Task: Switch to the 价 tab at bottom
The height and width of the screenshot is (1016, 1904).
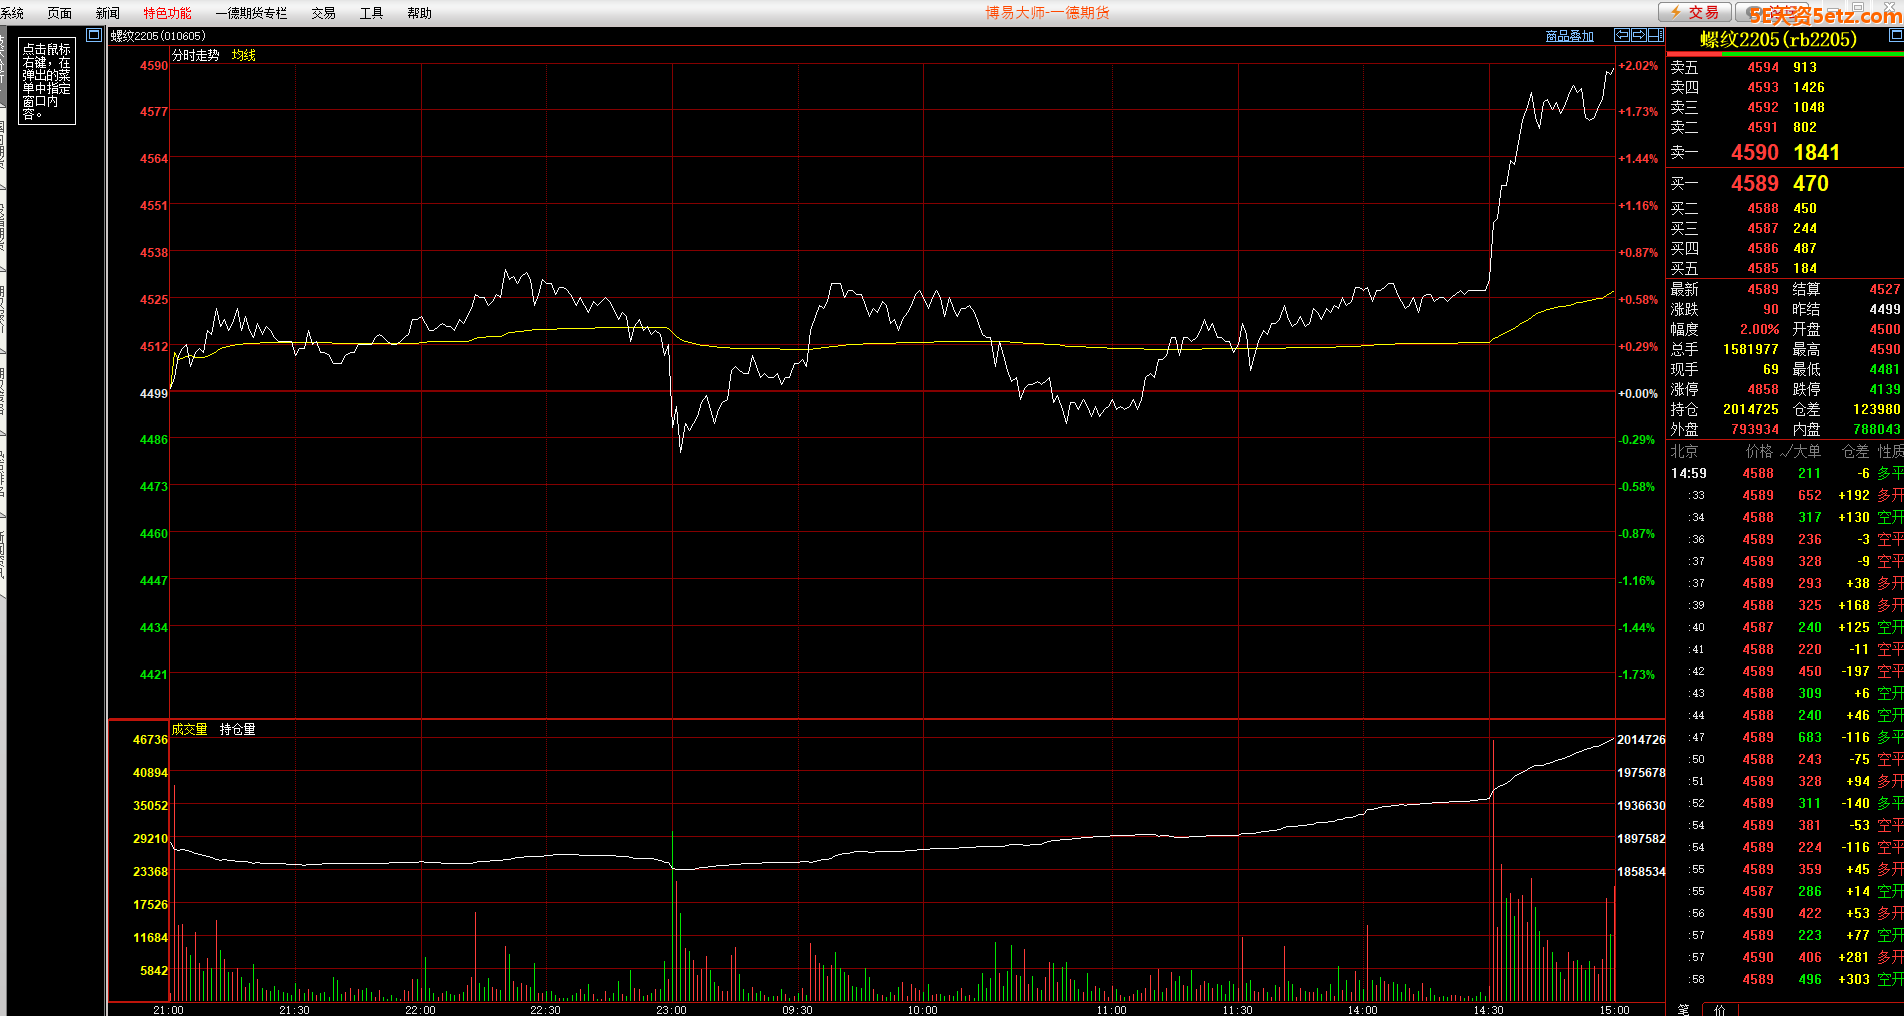Action: [1719, 1009]
